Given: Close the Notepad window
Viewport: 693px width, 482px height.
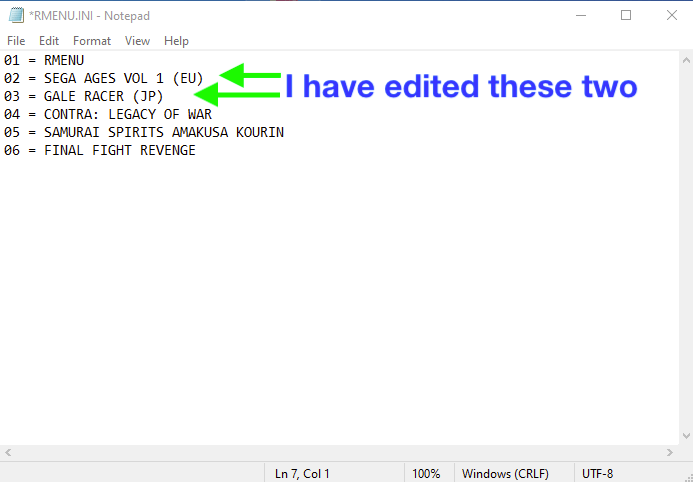Looking at the screenshot, I should coord(672,15).
